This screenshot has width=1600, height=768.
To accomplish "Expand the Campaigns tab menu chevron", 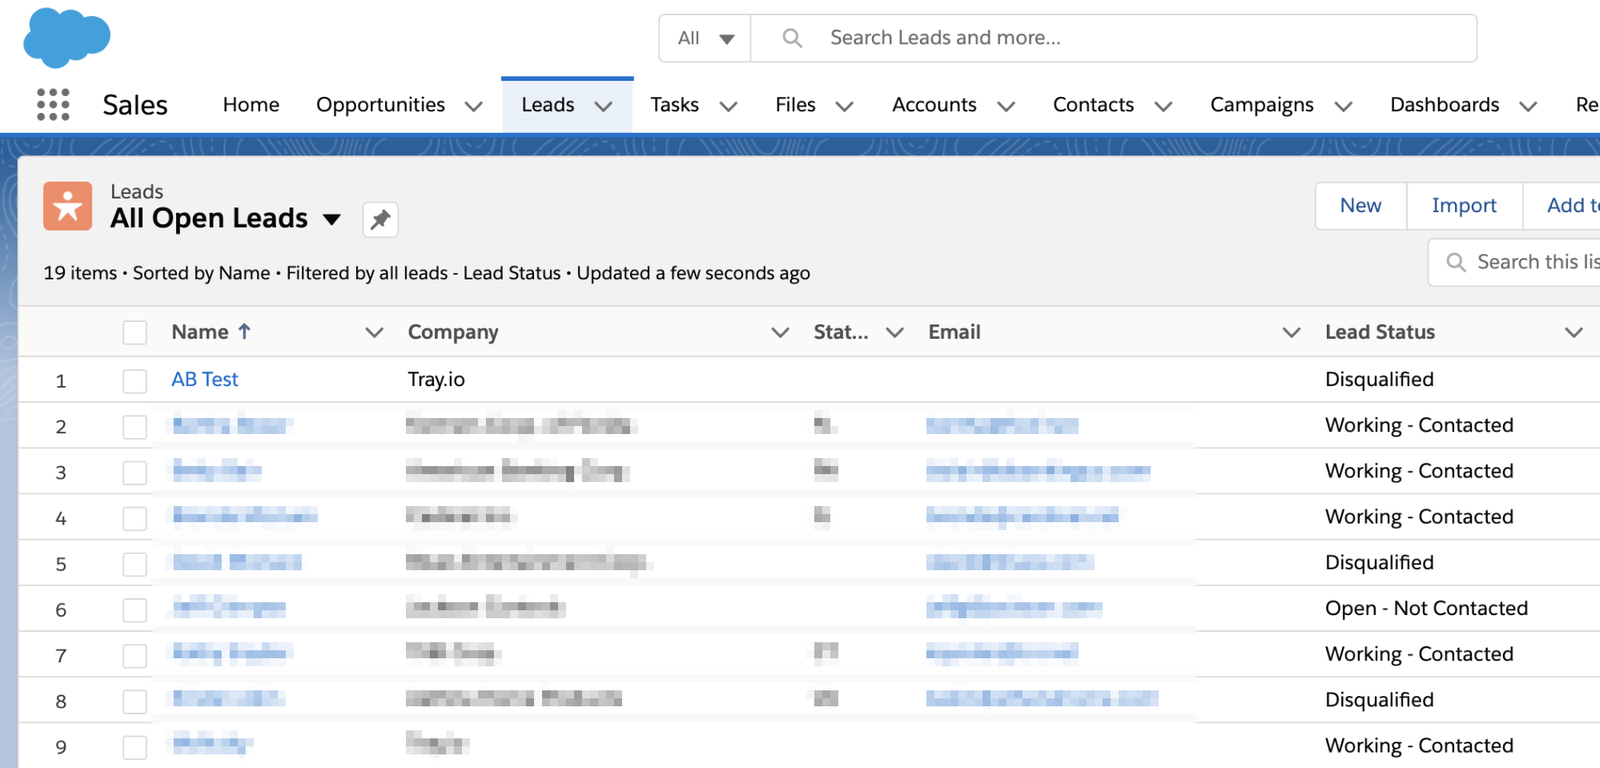I will [x=1343, y=106].
